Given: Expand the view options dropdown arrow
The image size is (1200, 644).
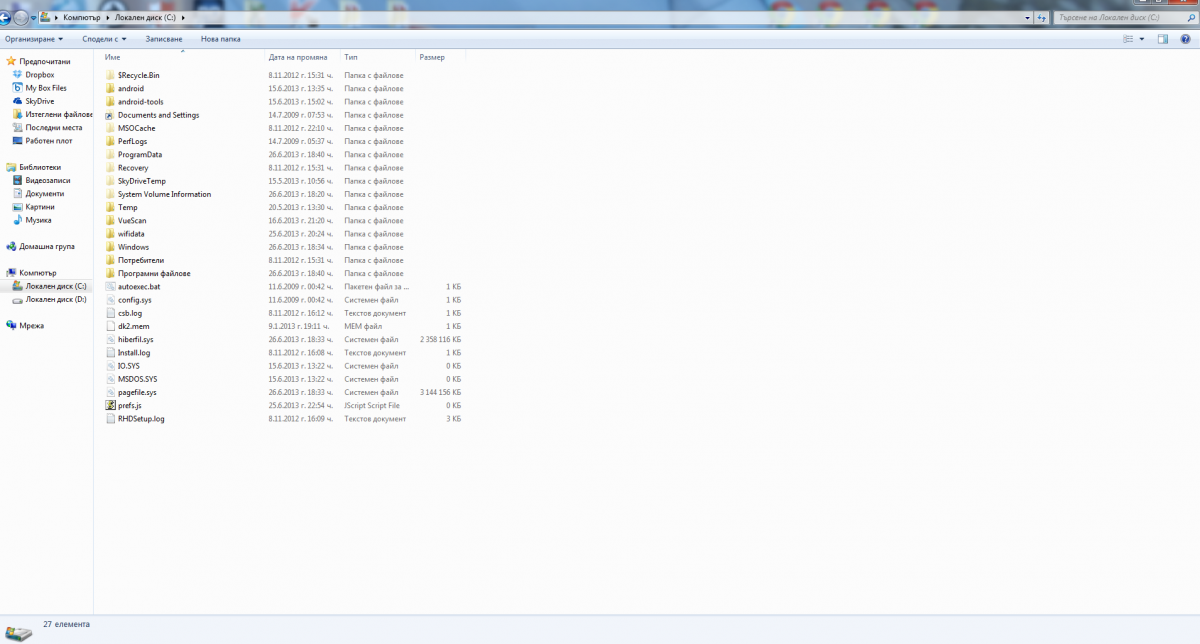Looking at the screenshot, I should coord(1142,39).
